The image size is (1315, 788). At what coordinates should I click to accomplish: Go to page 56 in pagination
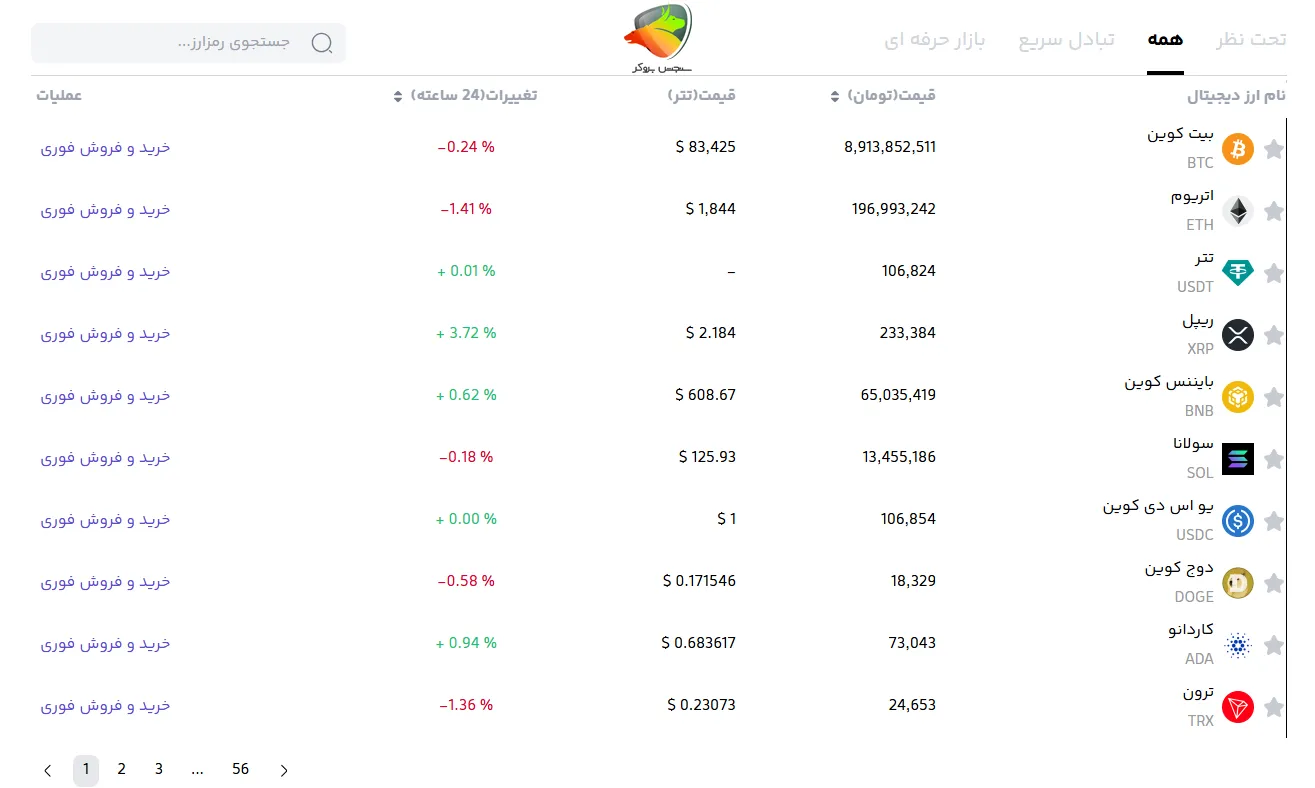240,769
